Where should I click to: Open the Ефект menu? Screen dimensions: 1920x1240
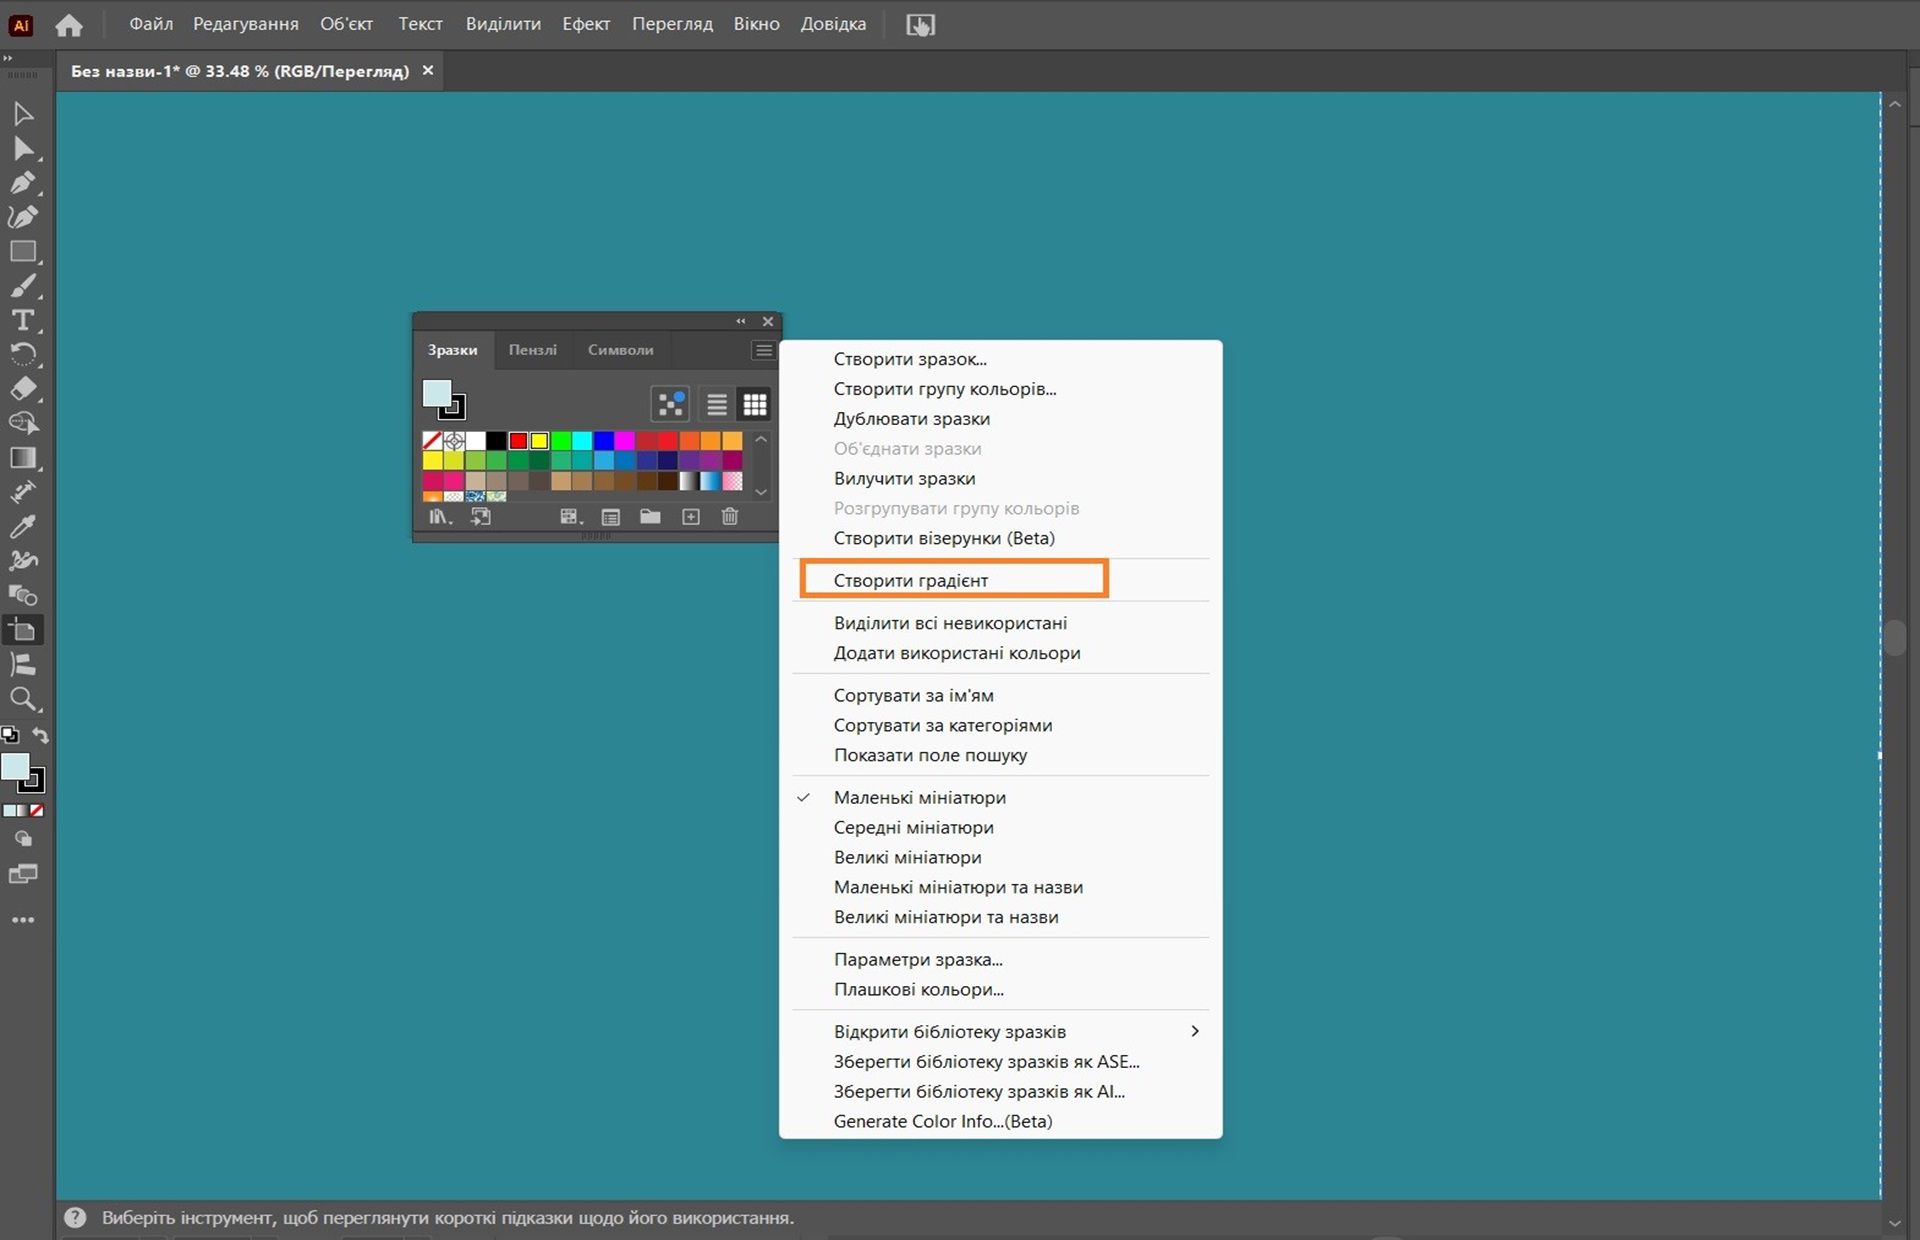click(585, 24)
